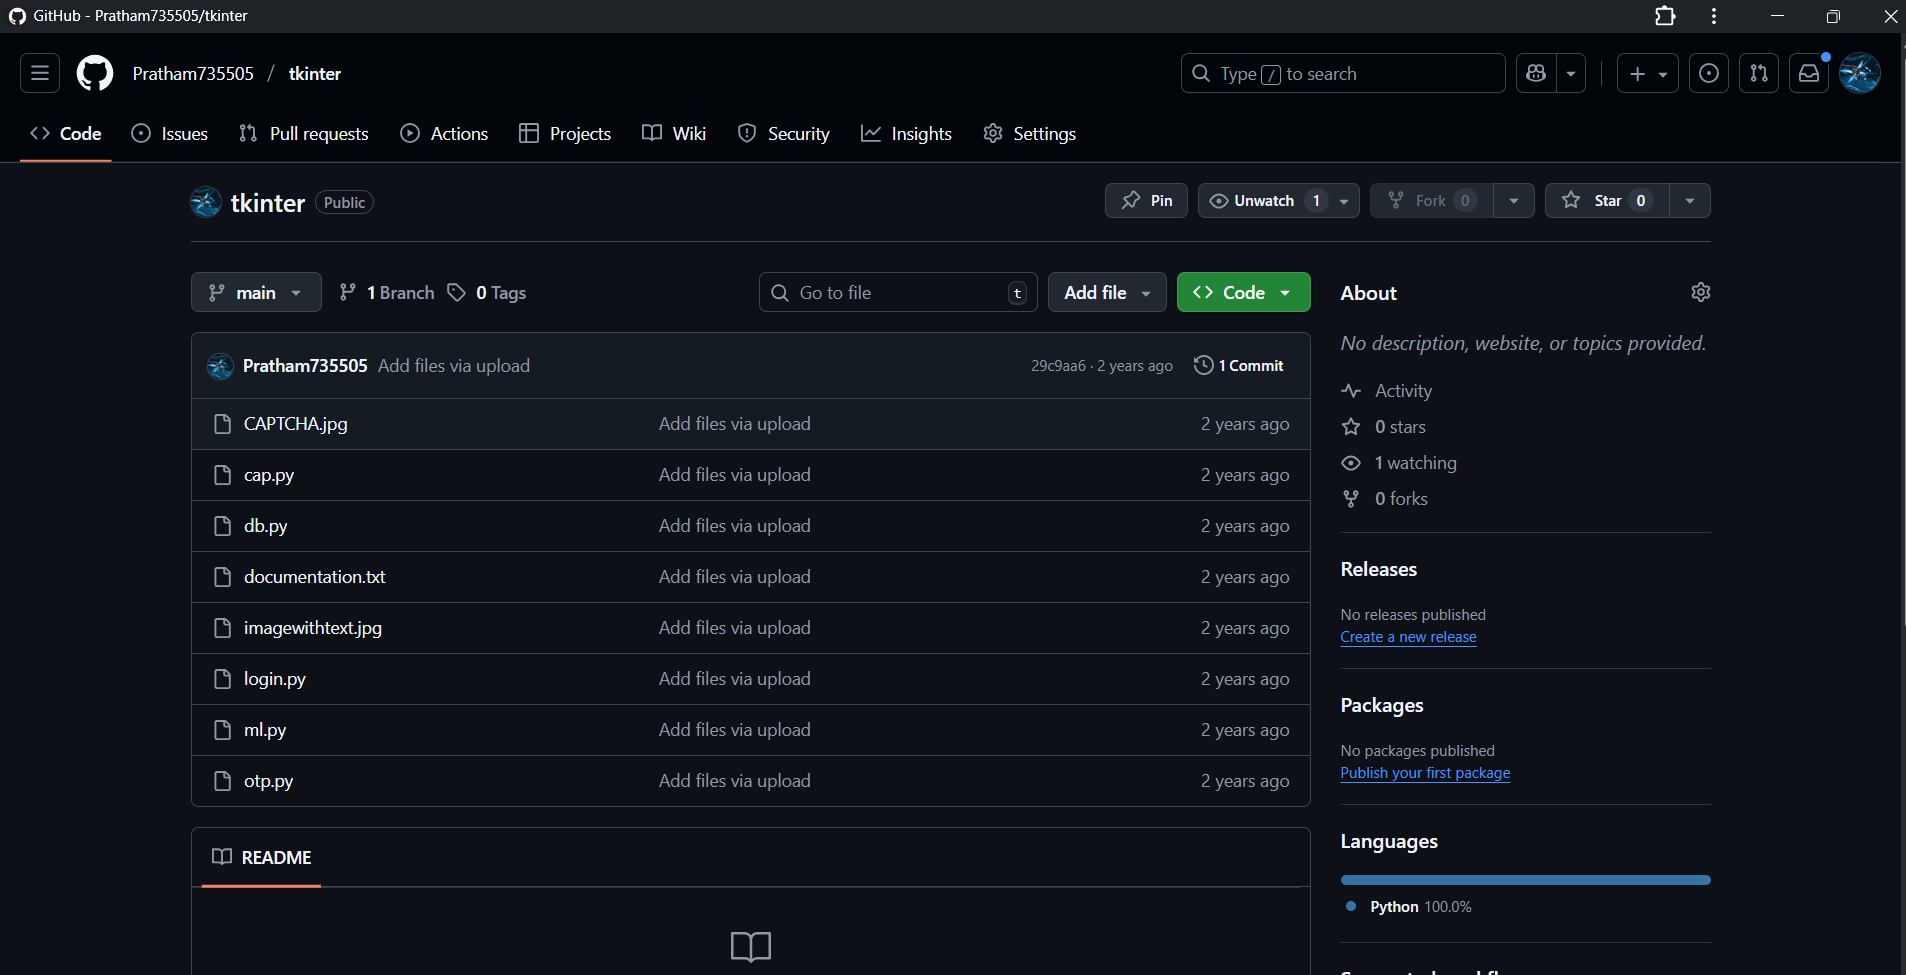Viewport: 1906px width, 975px height.
Task: Open the notifications inbox icon
Action: (1809, 74)
